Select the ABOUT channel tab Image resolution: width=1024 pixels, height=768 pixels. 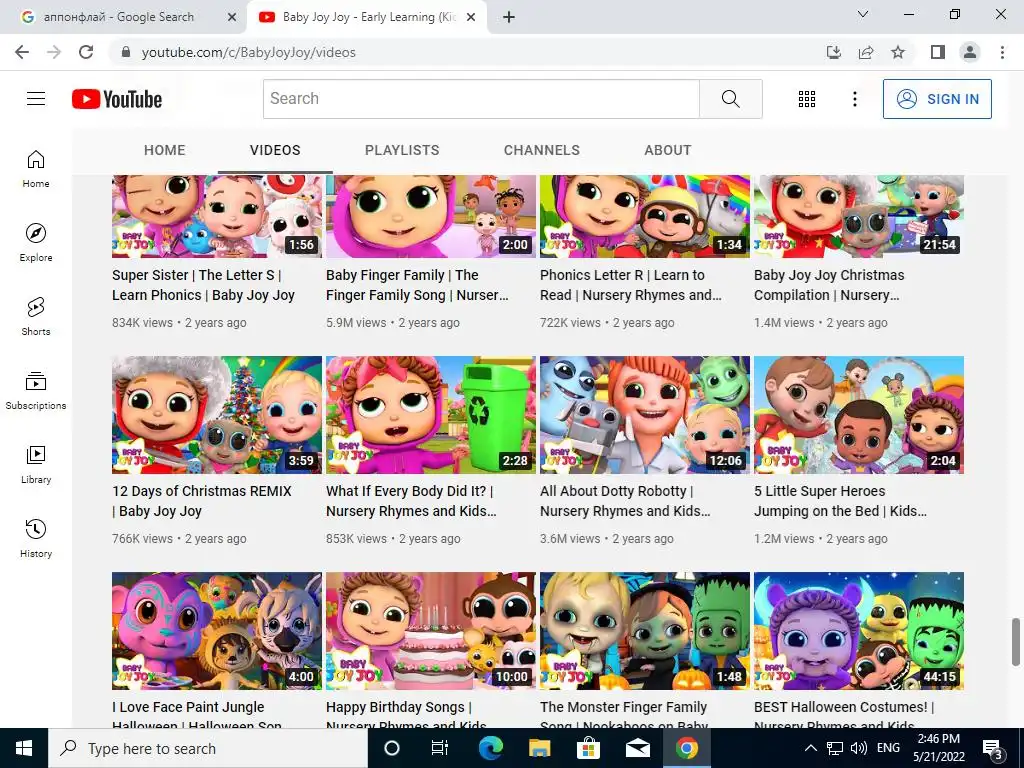tap(667, 150)
